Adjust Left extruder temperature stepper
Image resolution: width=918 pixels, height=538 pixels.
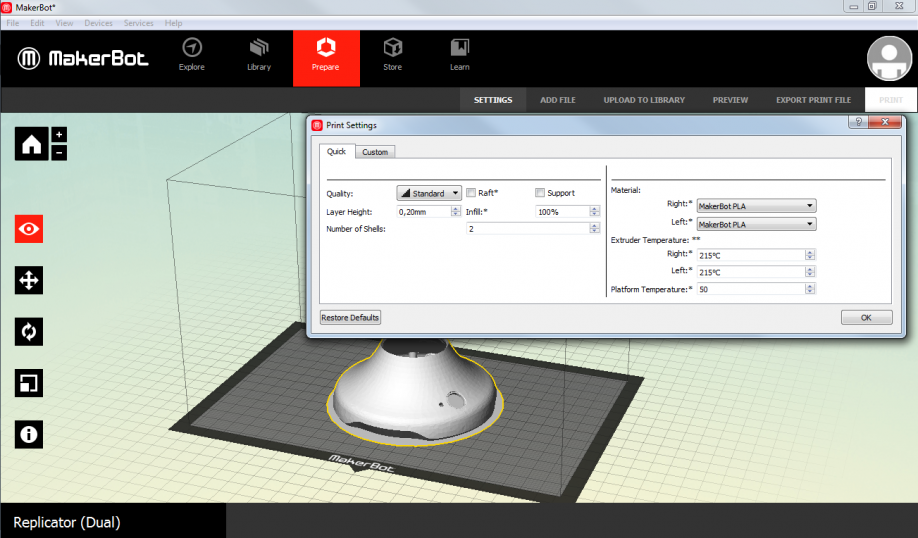810,272
